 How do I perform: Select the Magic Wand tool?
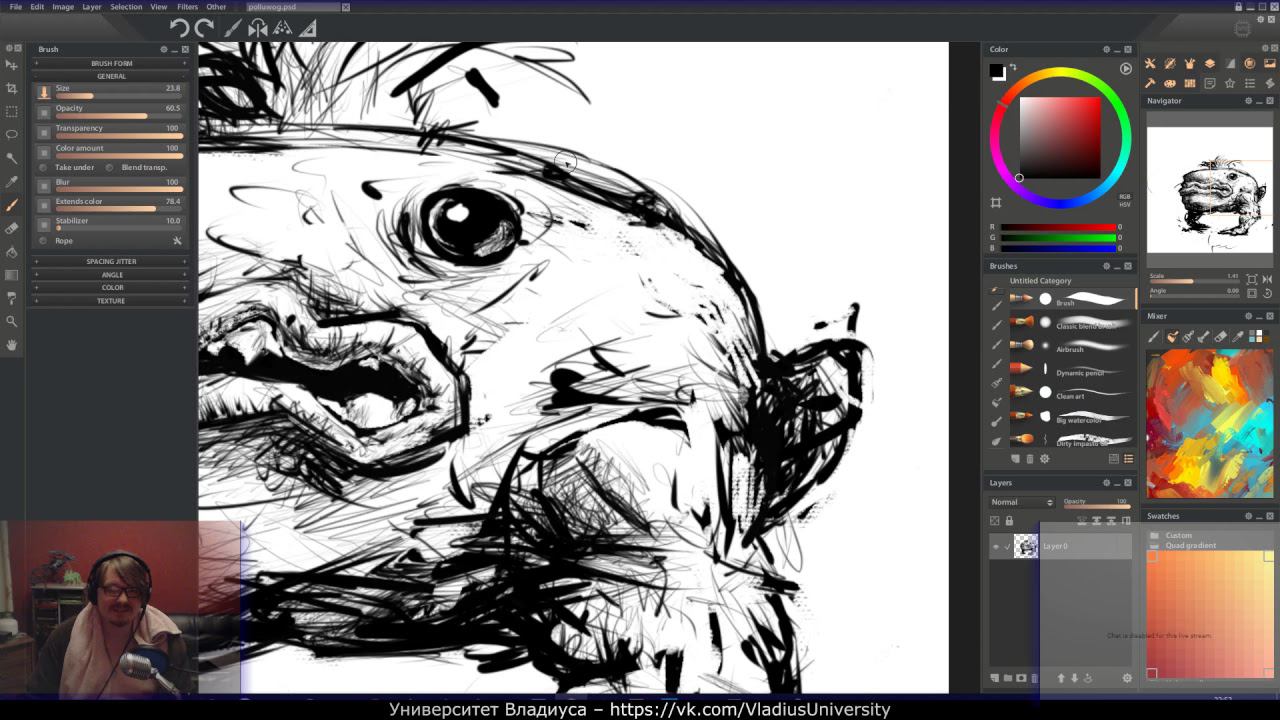(x=12, y=158)
